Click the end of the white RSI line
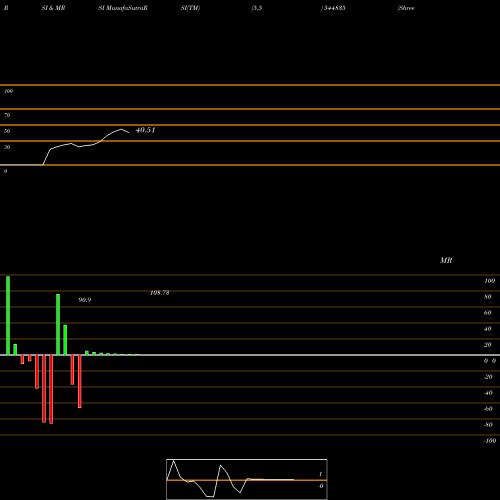This screenshot has height=500, width=500. (x=129, y=133)
